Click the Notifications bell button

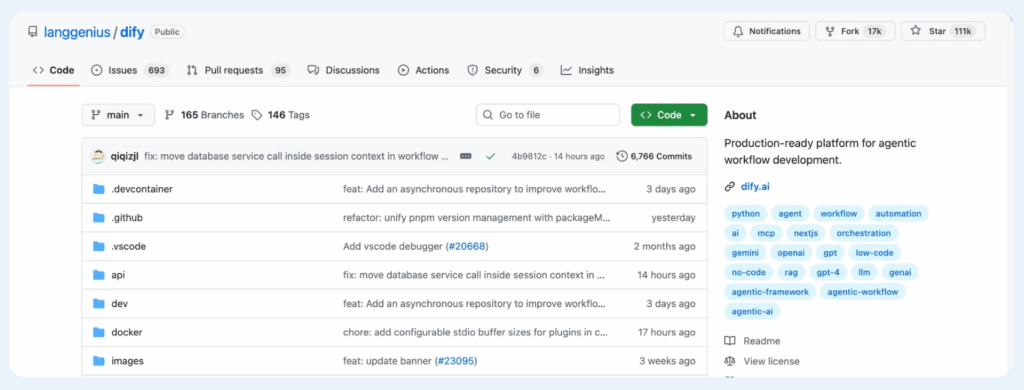(x=766, y=31)
